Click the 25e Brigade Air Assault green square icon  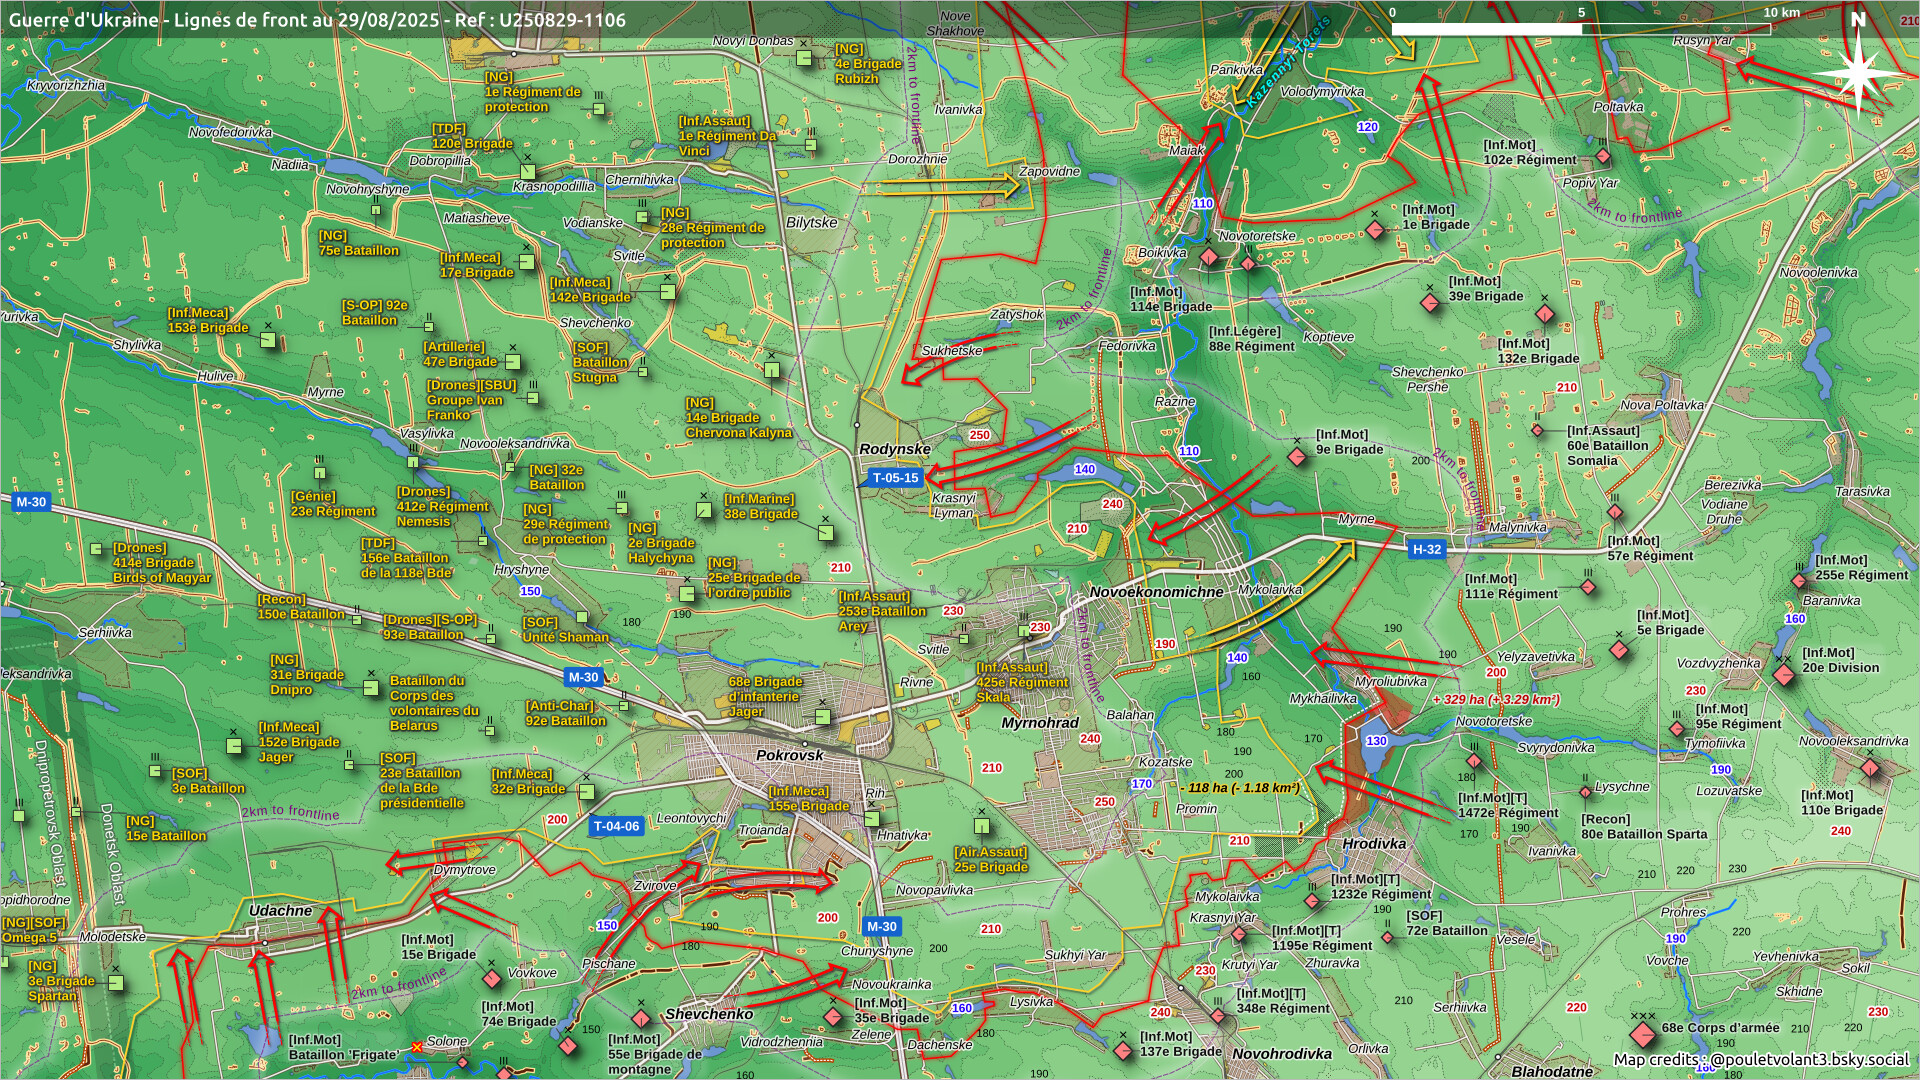click(x=982, y=826)
